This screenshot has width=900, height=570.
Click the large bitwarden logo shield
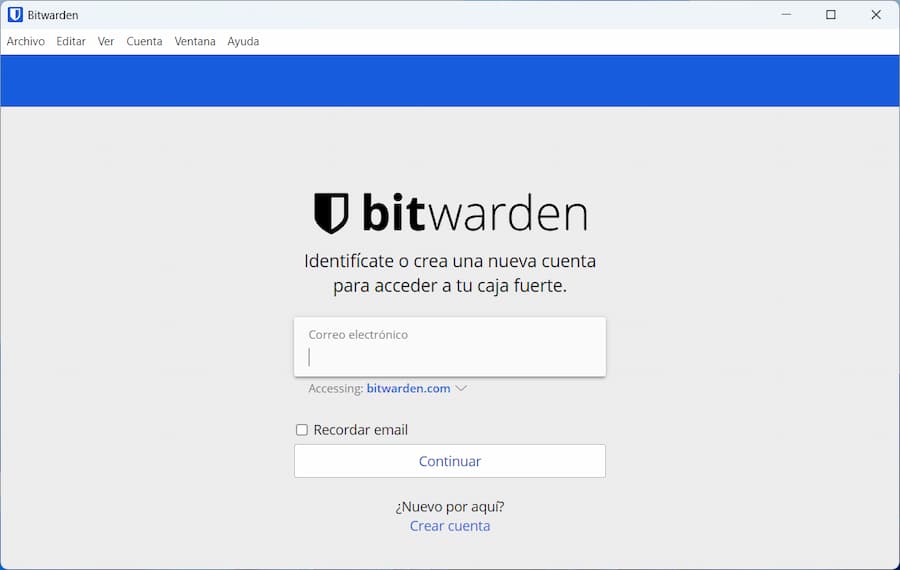click(x=331, y=213)
